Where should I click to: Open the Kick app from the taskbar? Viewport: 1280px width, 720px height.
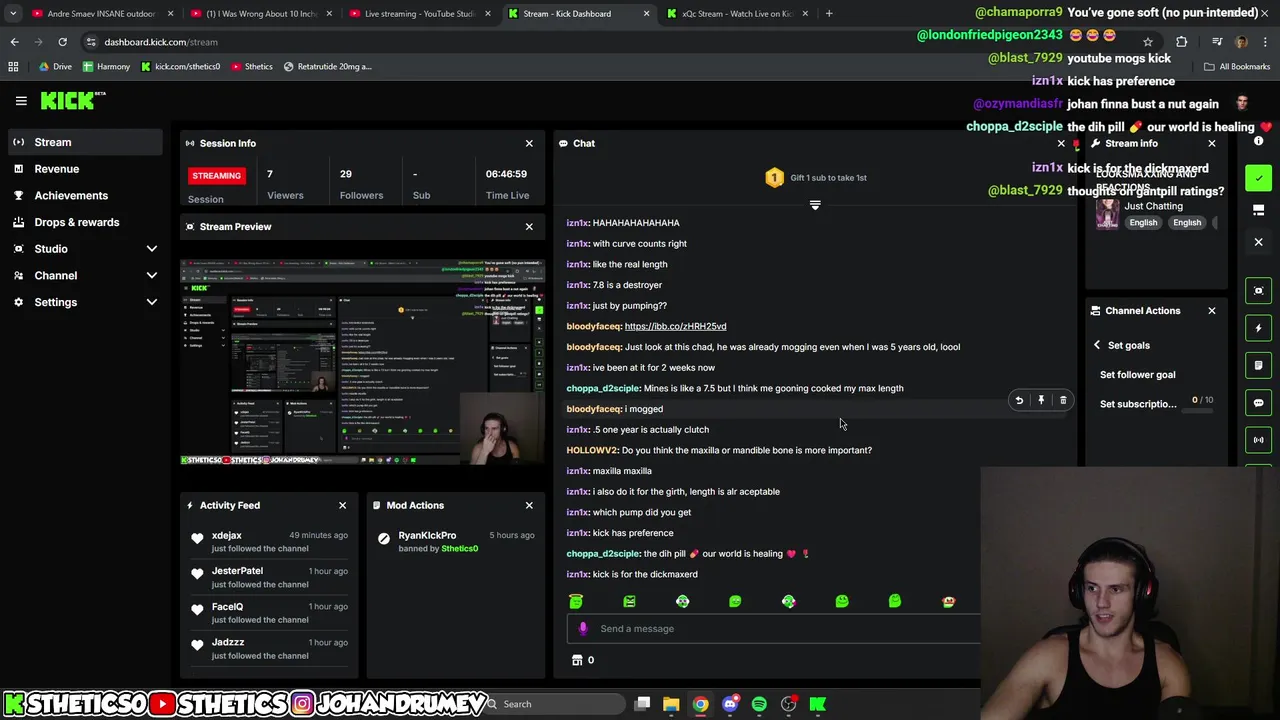click(818, 704)
